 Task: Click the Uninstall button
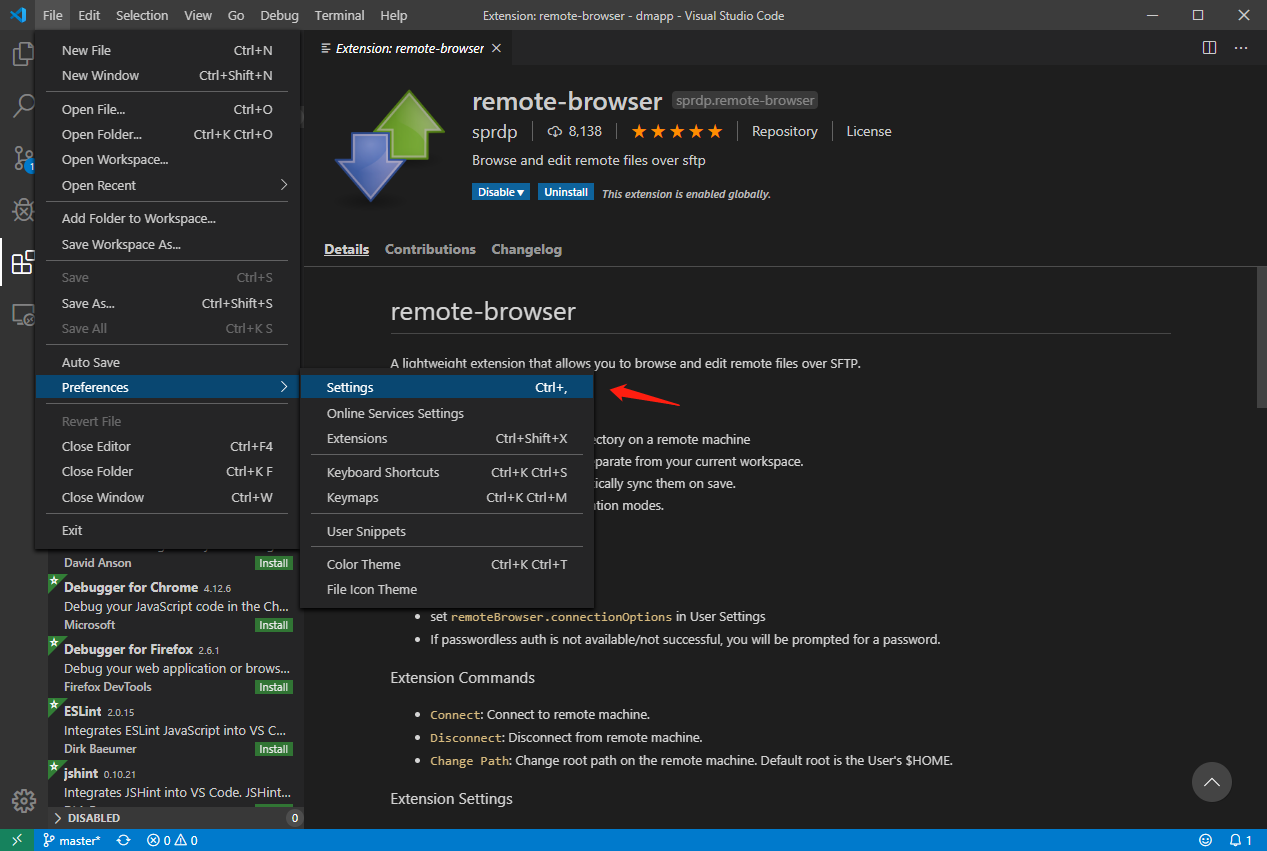(566, 192)
